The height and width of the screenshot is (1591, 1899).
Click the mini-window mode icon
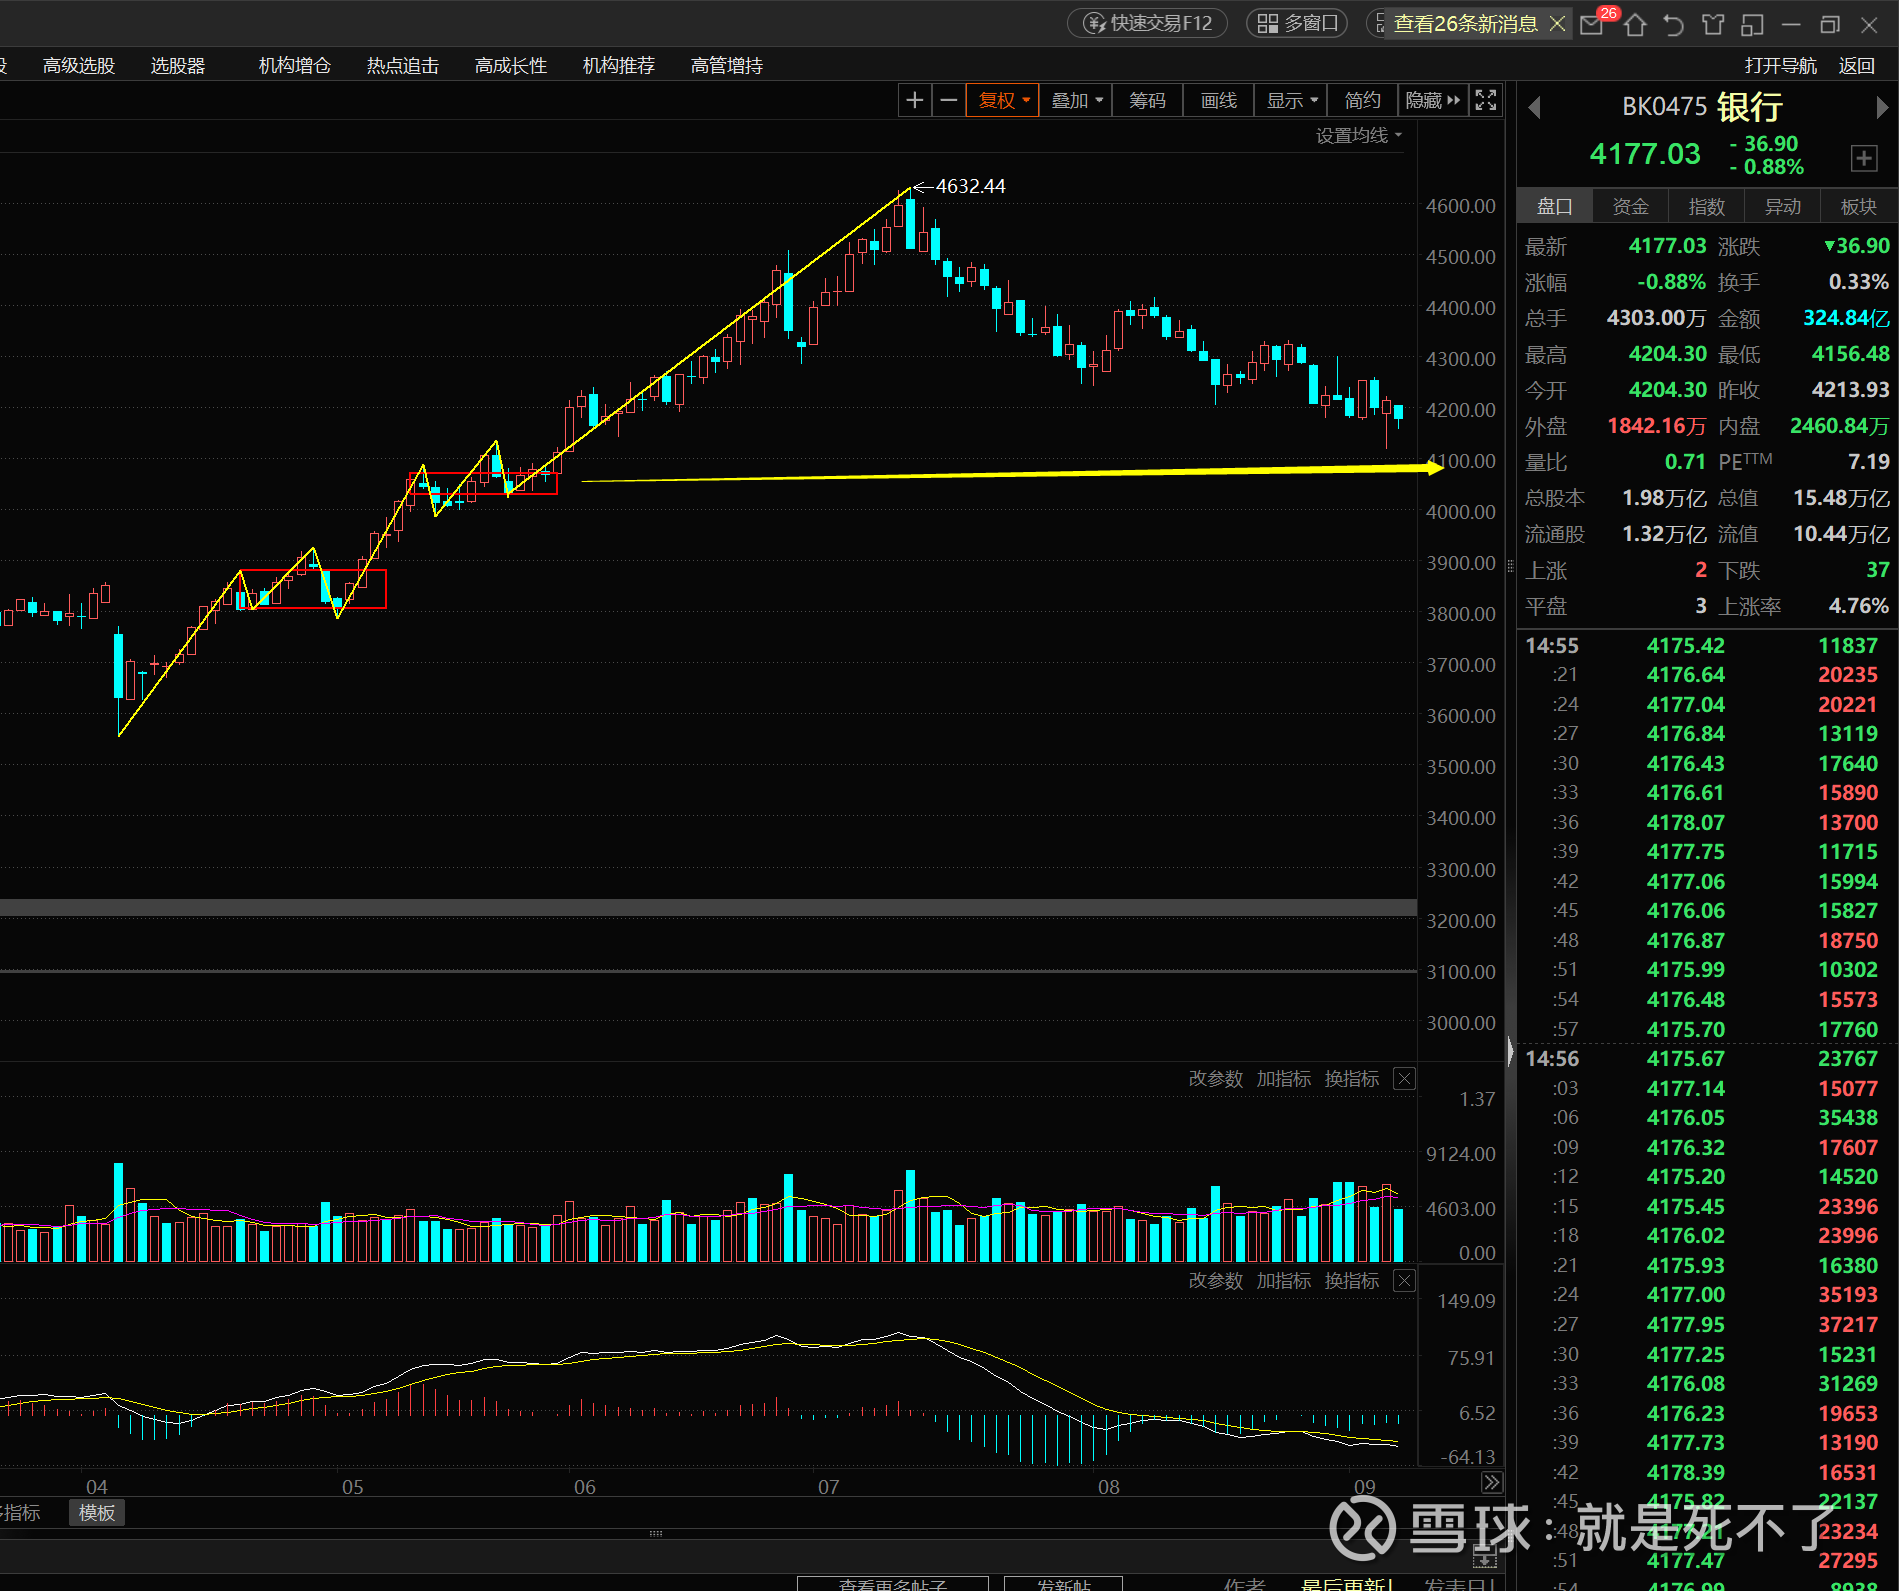(x=1752, y=24)
